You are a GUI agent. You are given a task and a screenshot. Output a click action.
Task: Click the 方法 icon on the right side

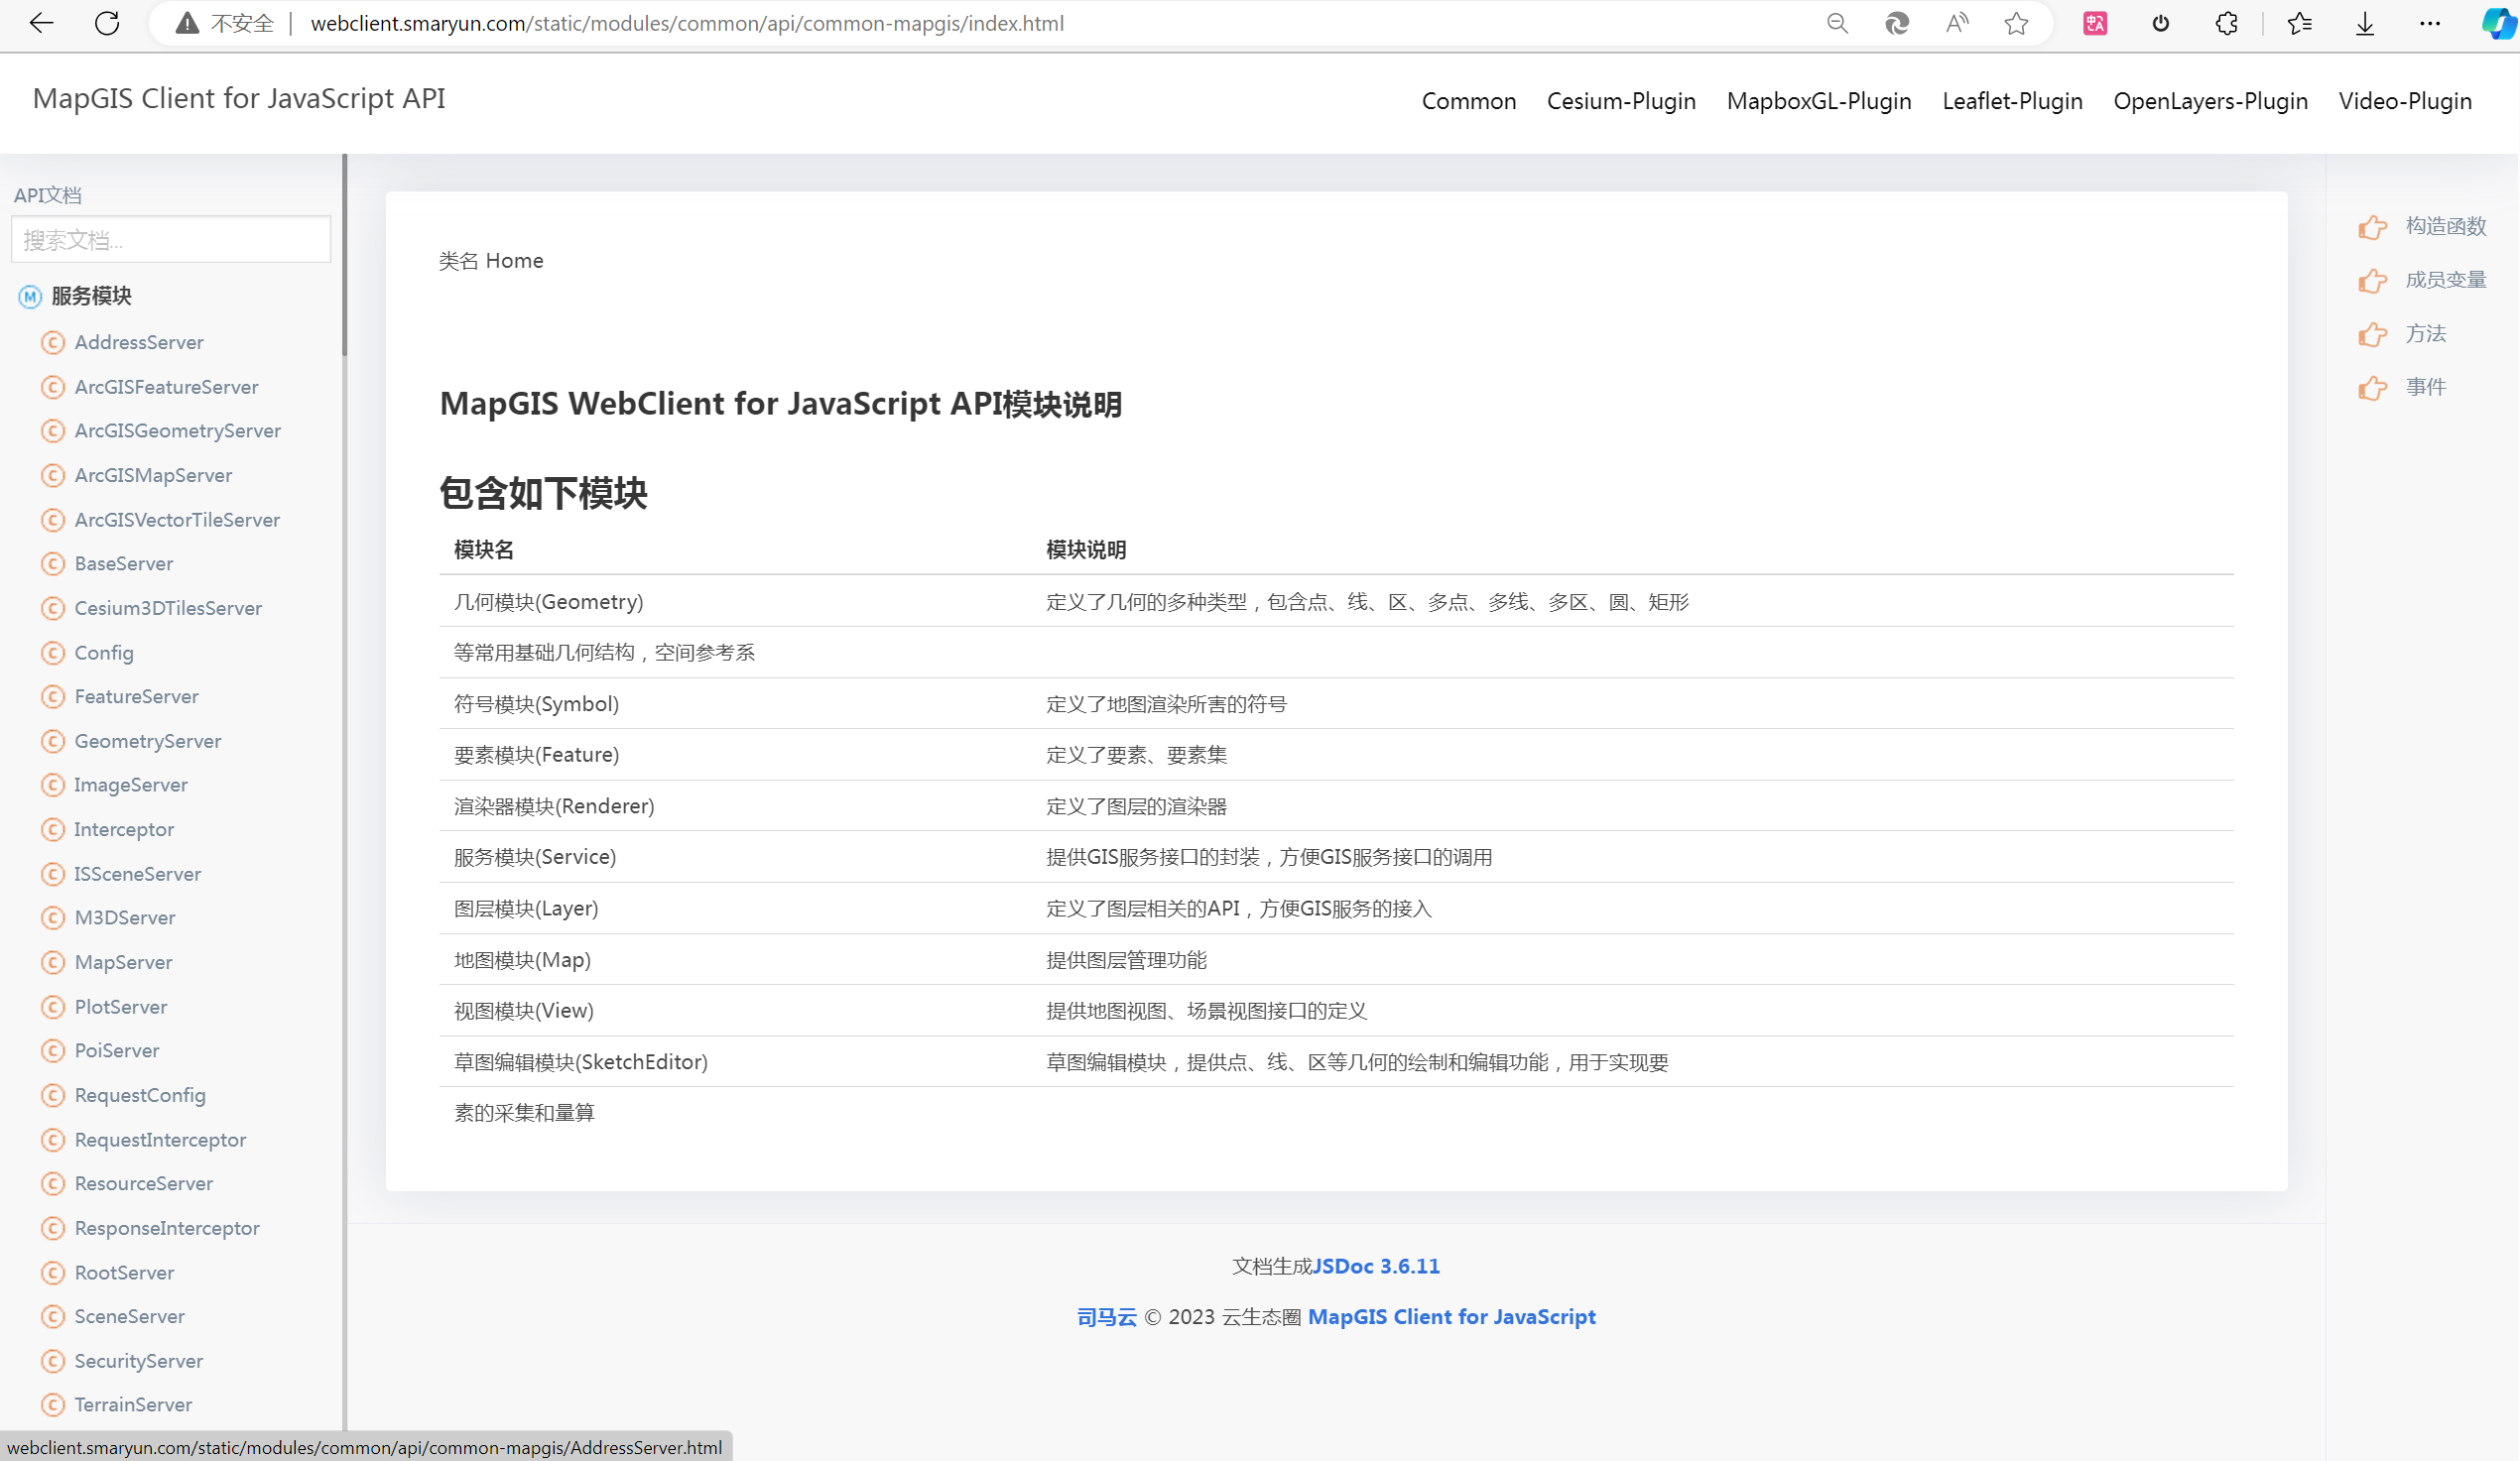click(2372, 334)
